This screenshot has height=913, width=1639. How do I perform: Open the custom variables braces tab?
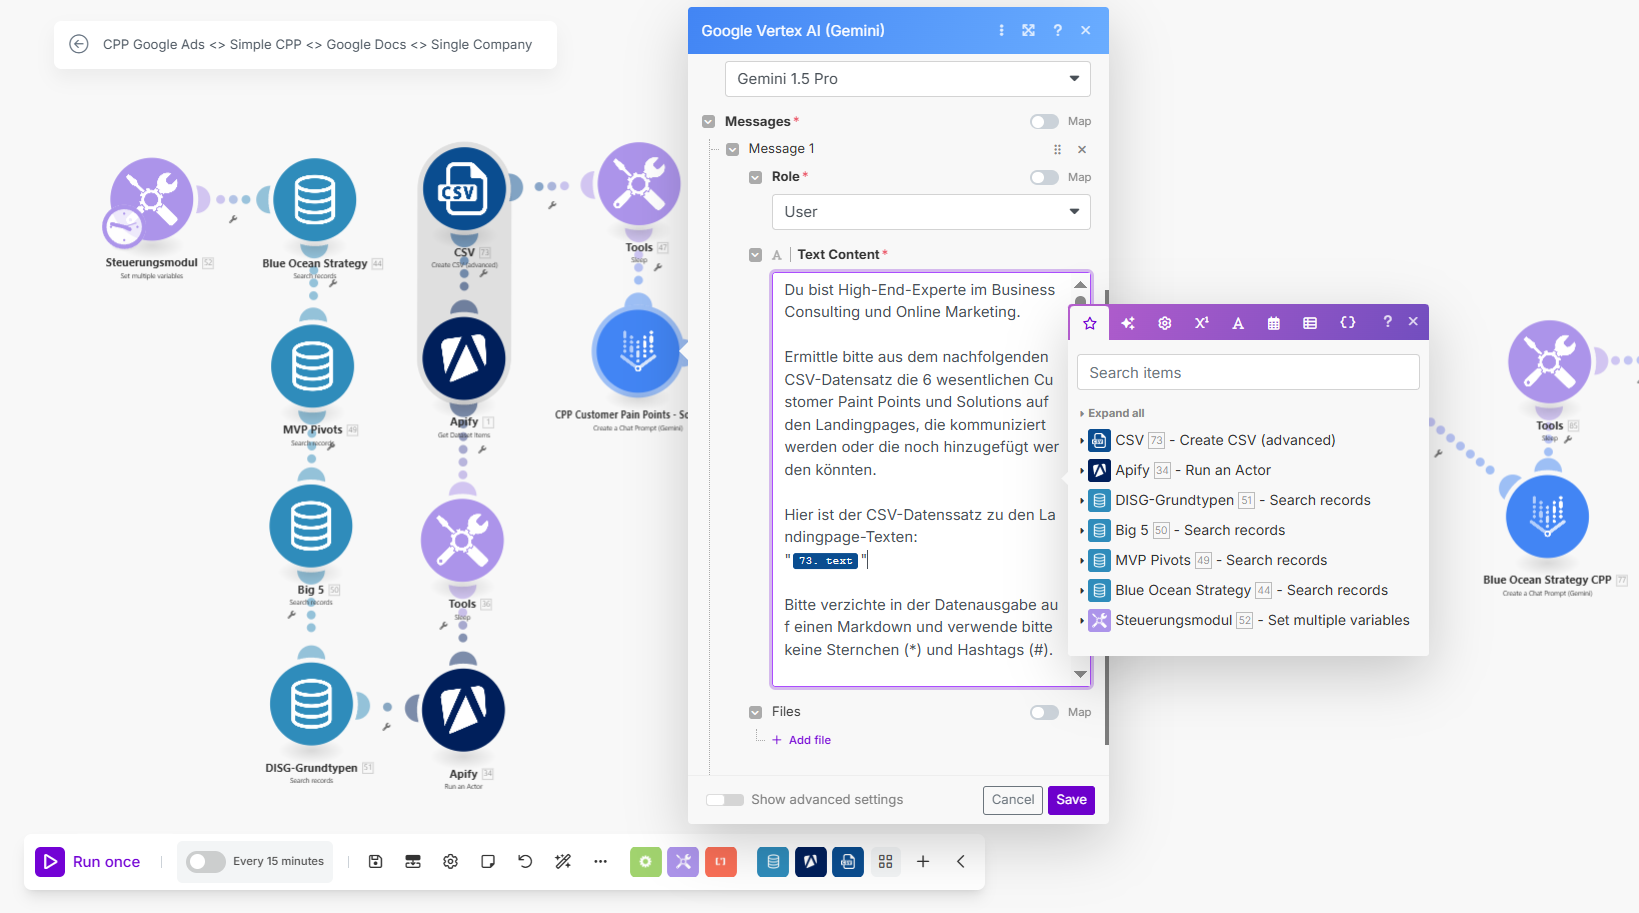[x=1348, y=323]
